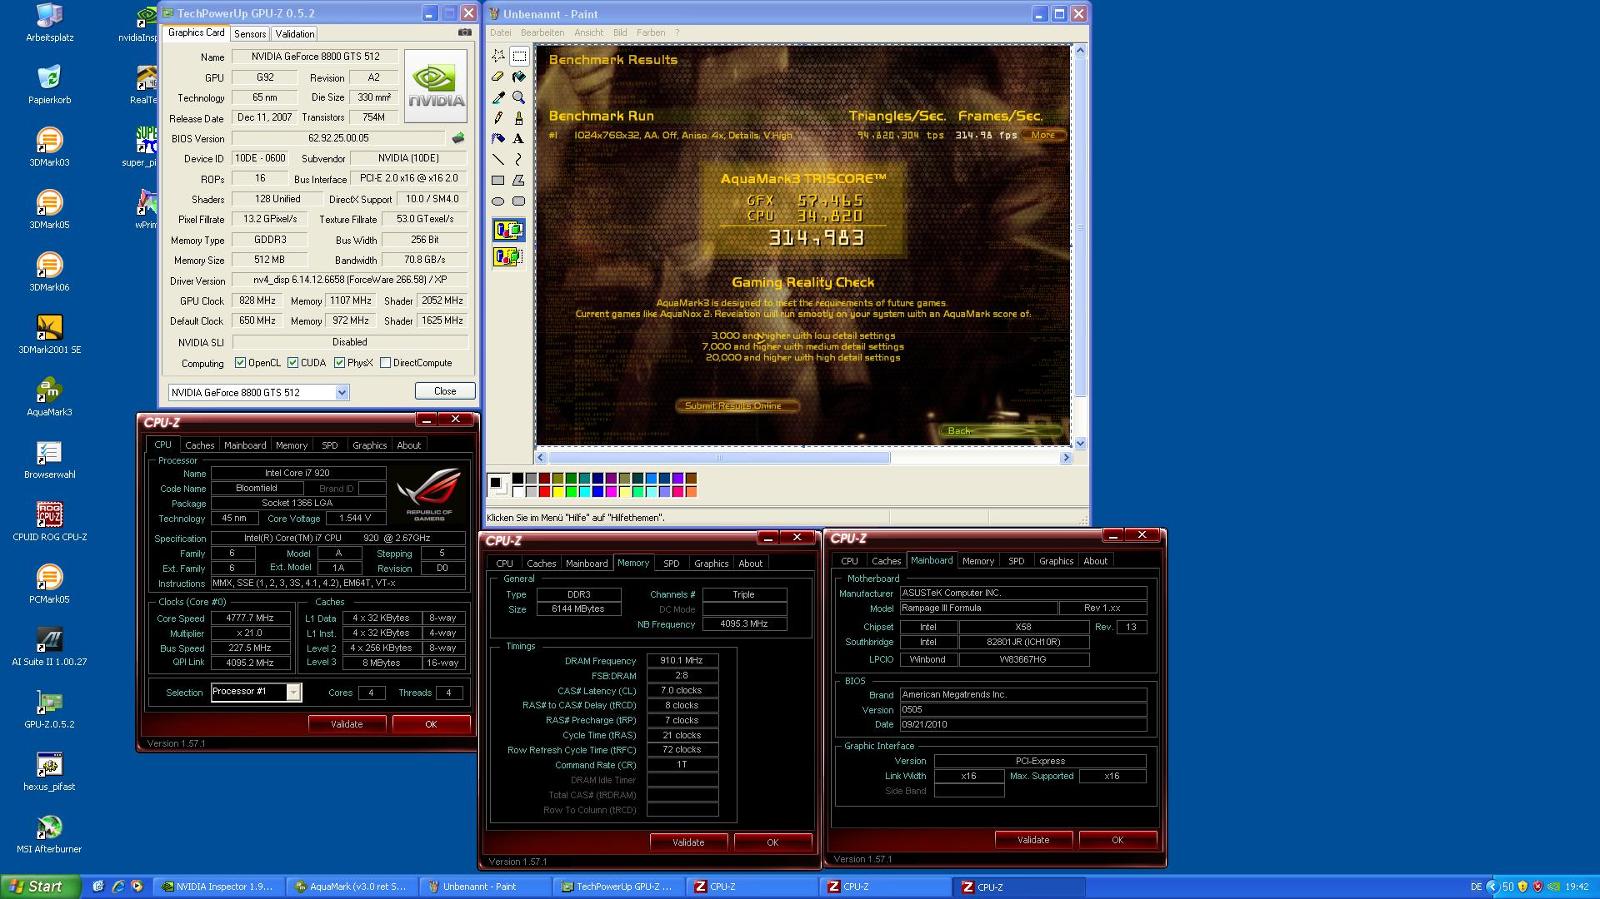The width and height of the screenshot is (1600, 899).
Task: Open SPD tab in CPU-Z Memory window
Action: pyautogui.click(x=671, y=563)
